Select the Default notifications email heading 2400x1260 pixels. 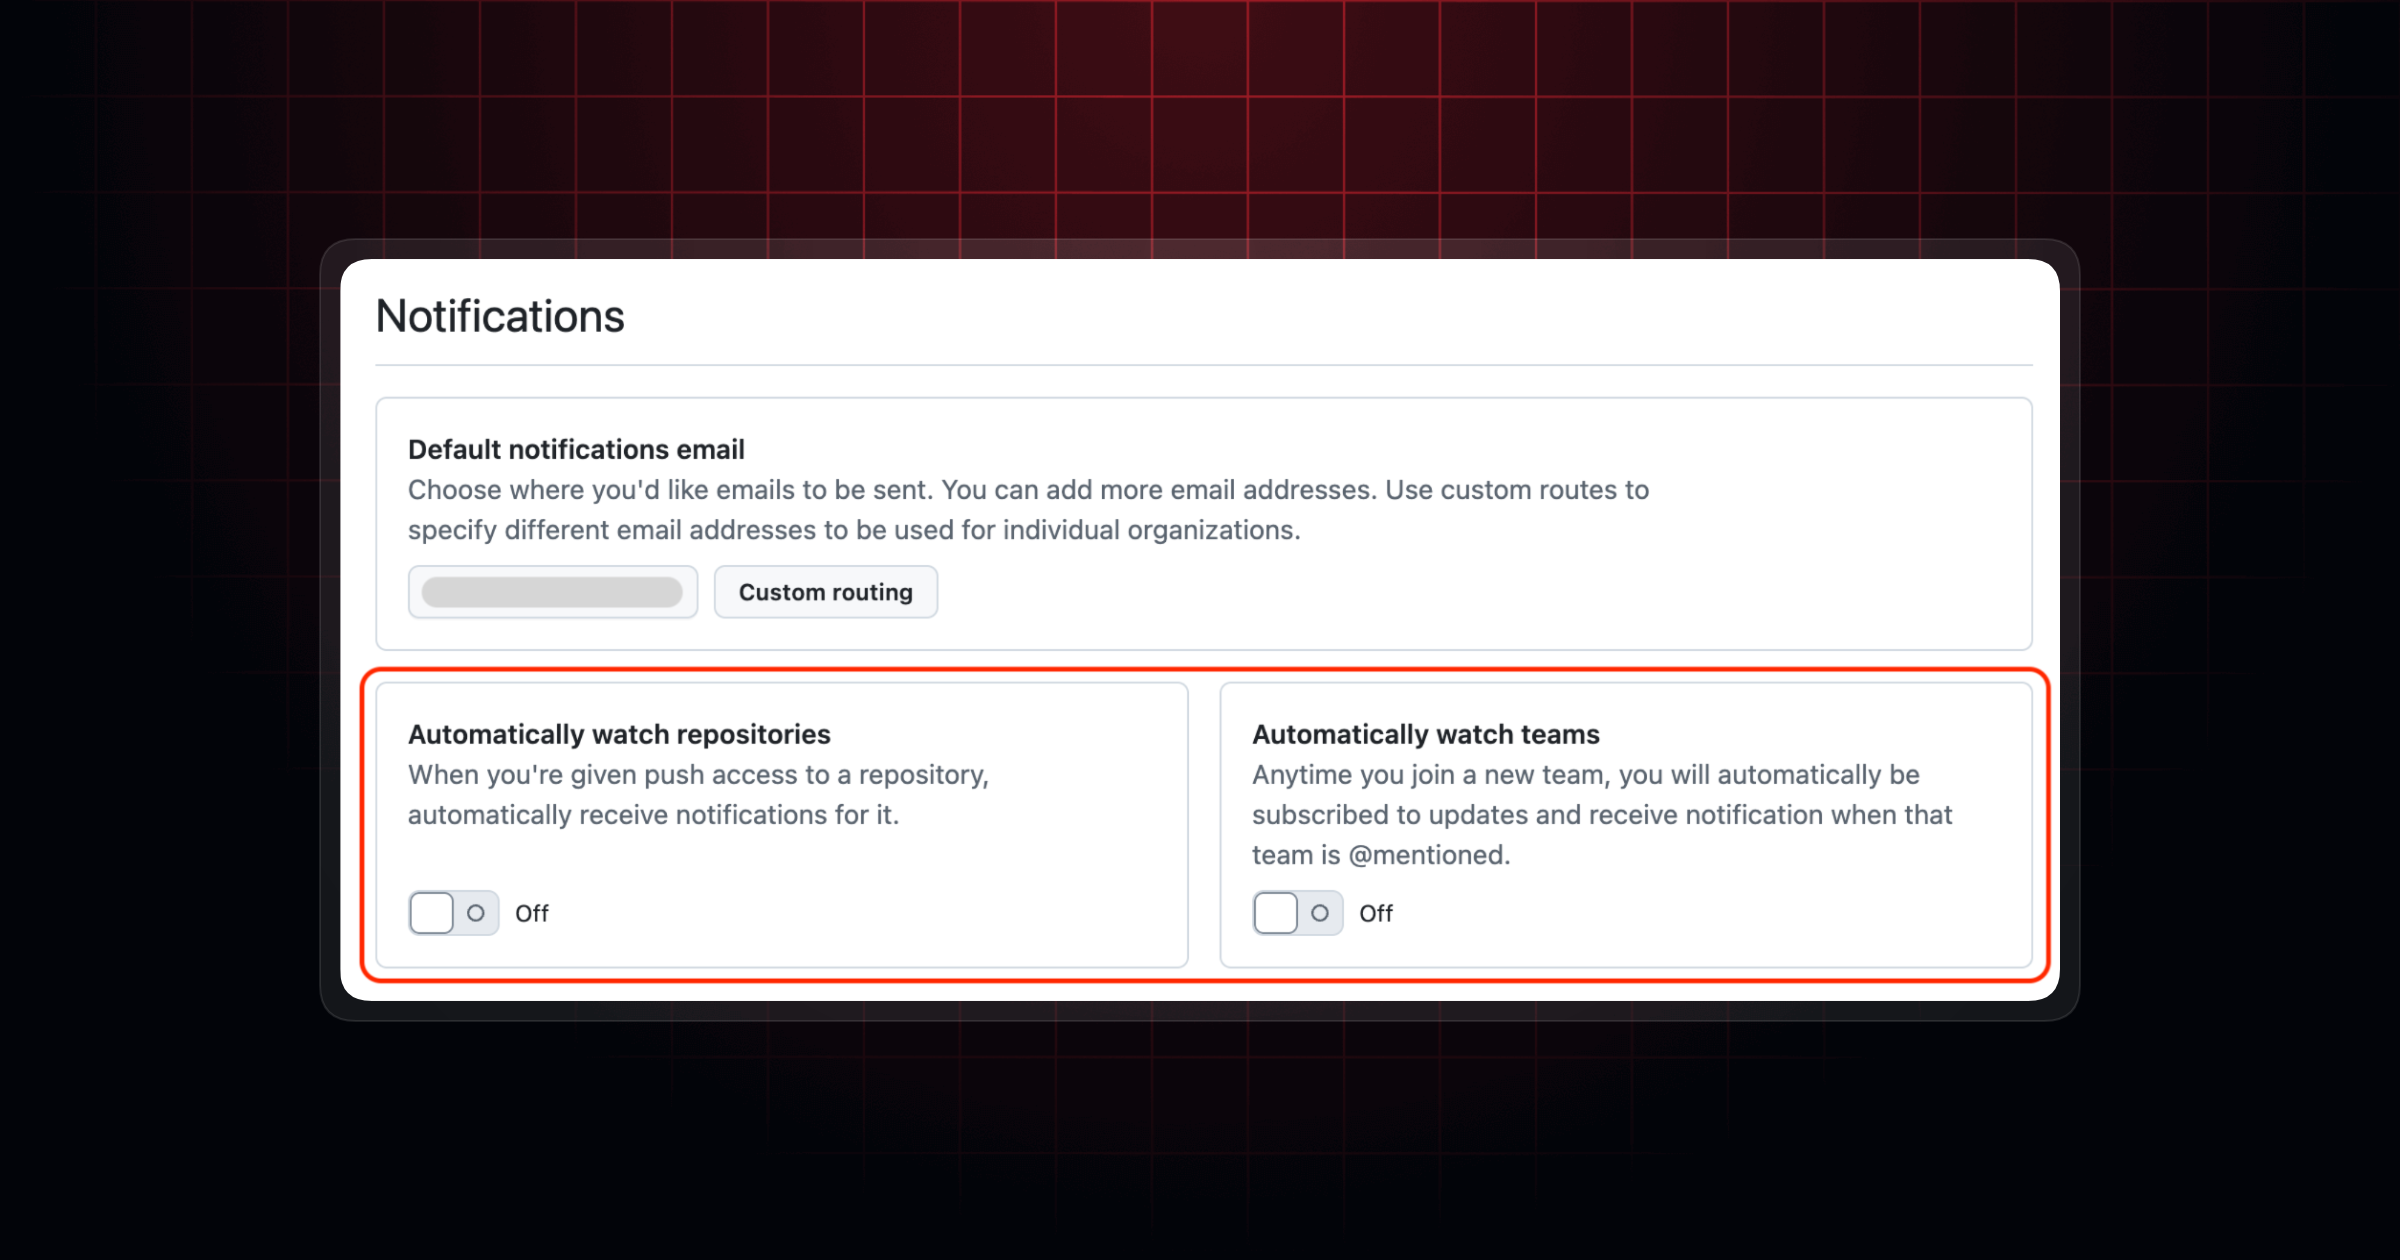tap(576, 450)
